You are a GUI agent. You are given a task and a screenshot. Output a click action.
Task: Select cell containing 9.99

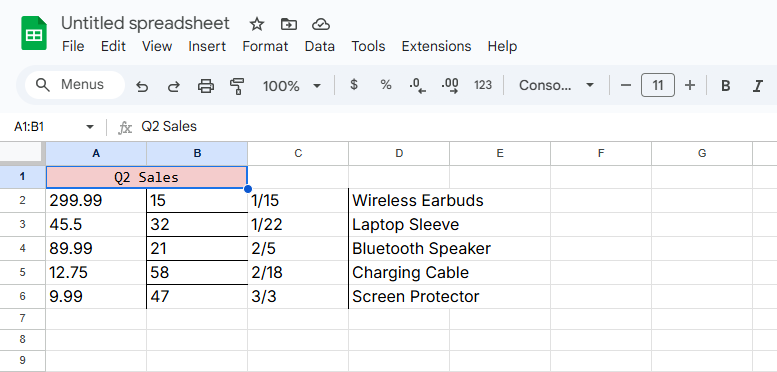[96, 296]
